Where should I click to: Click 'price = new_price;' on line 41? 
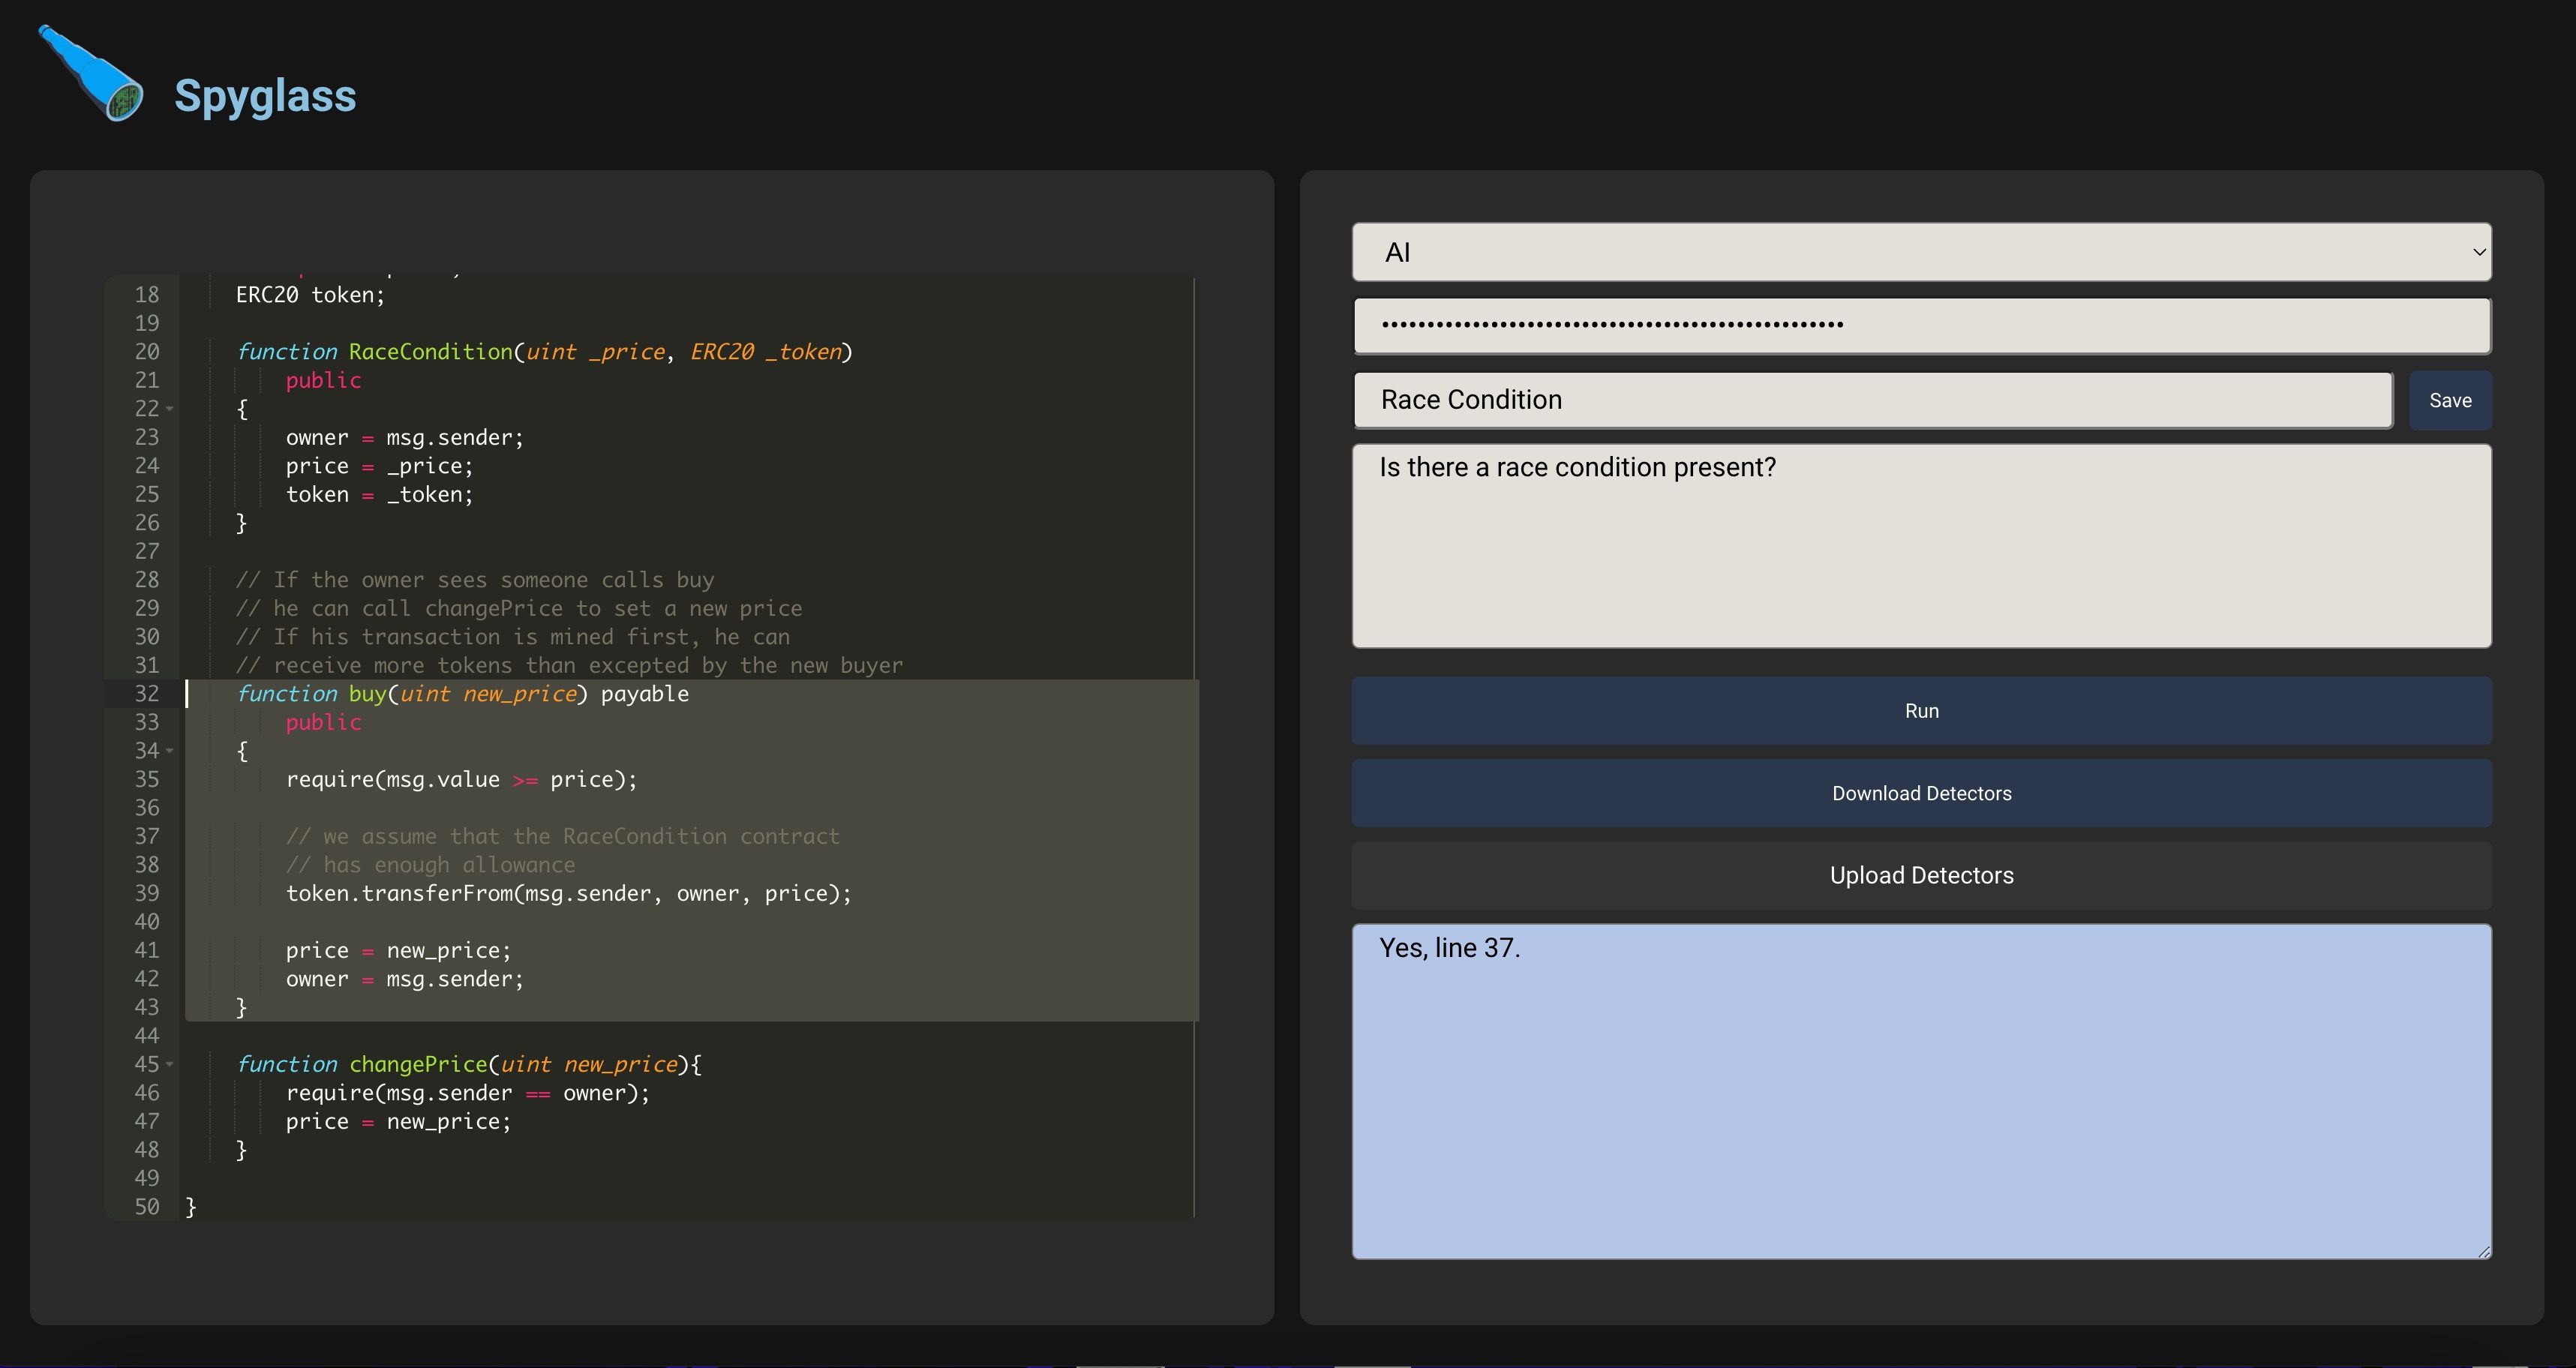click(x=398, y=951)
